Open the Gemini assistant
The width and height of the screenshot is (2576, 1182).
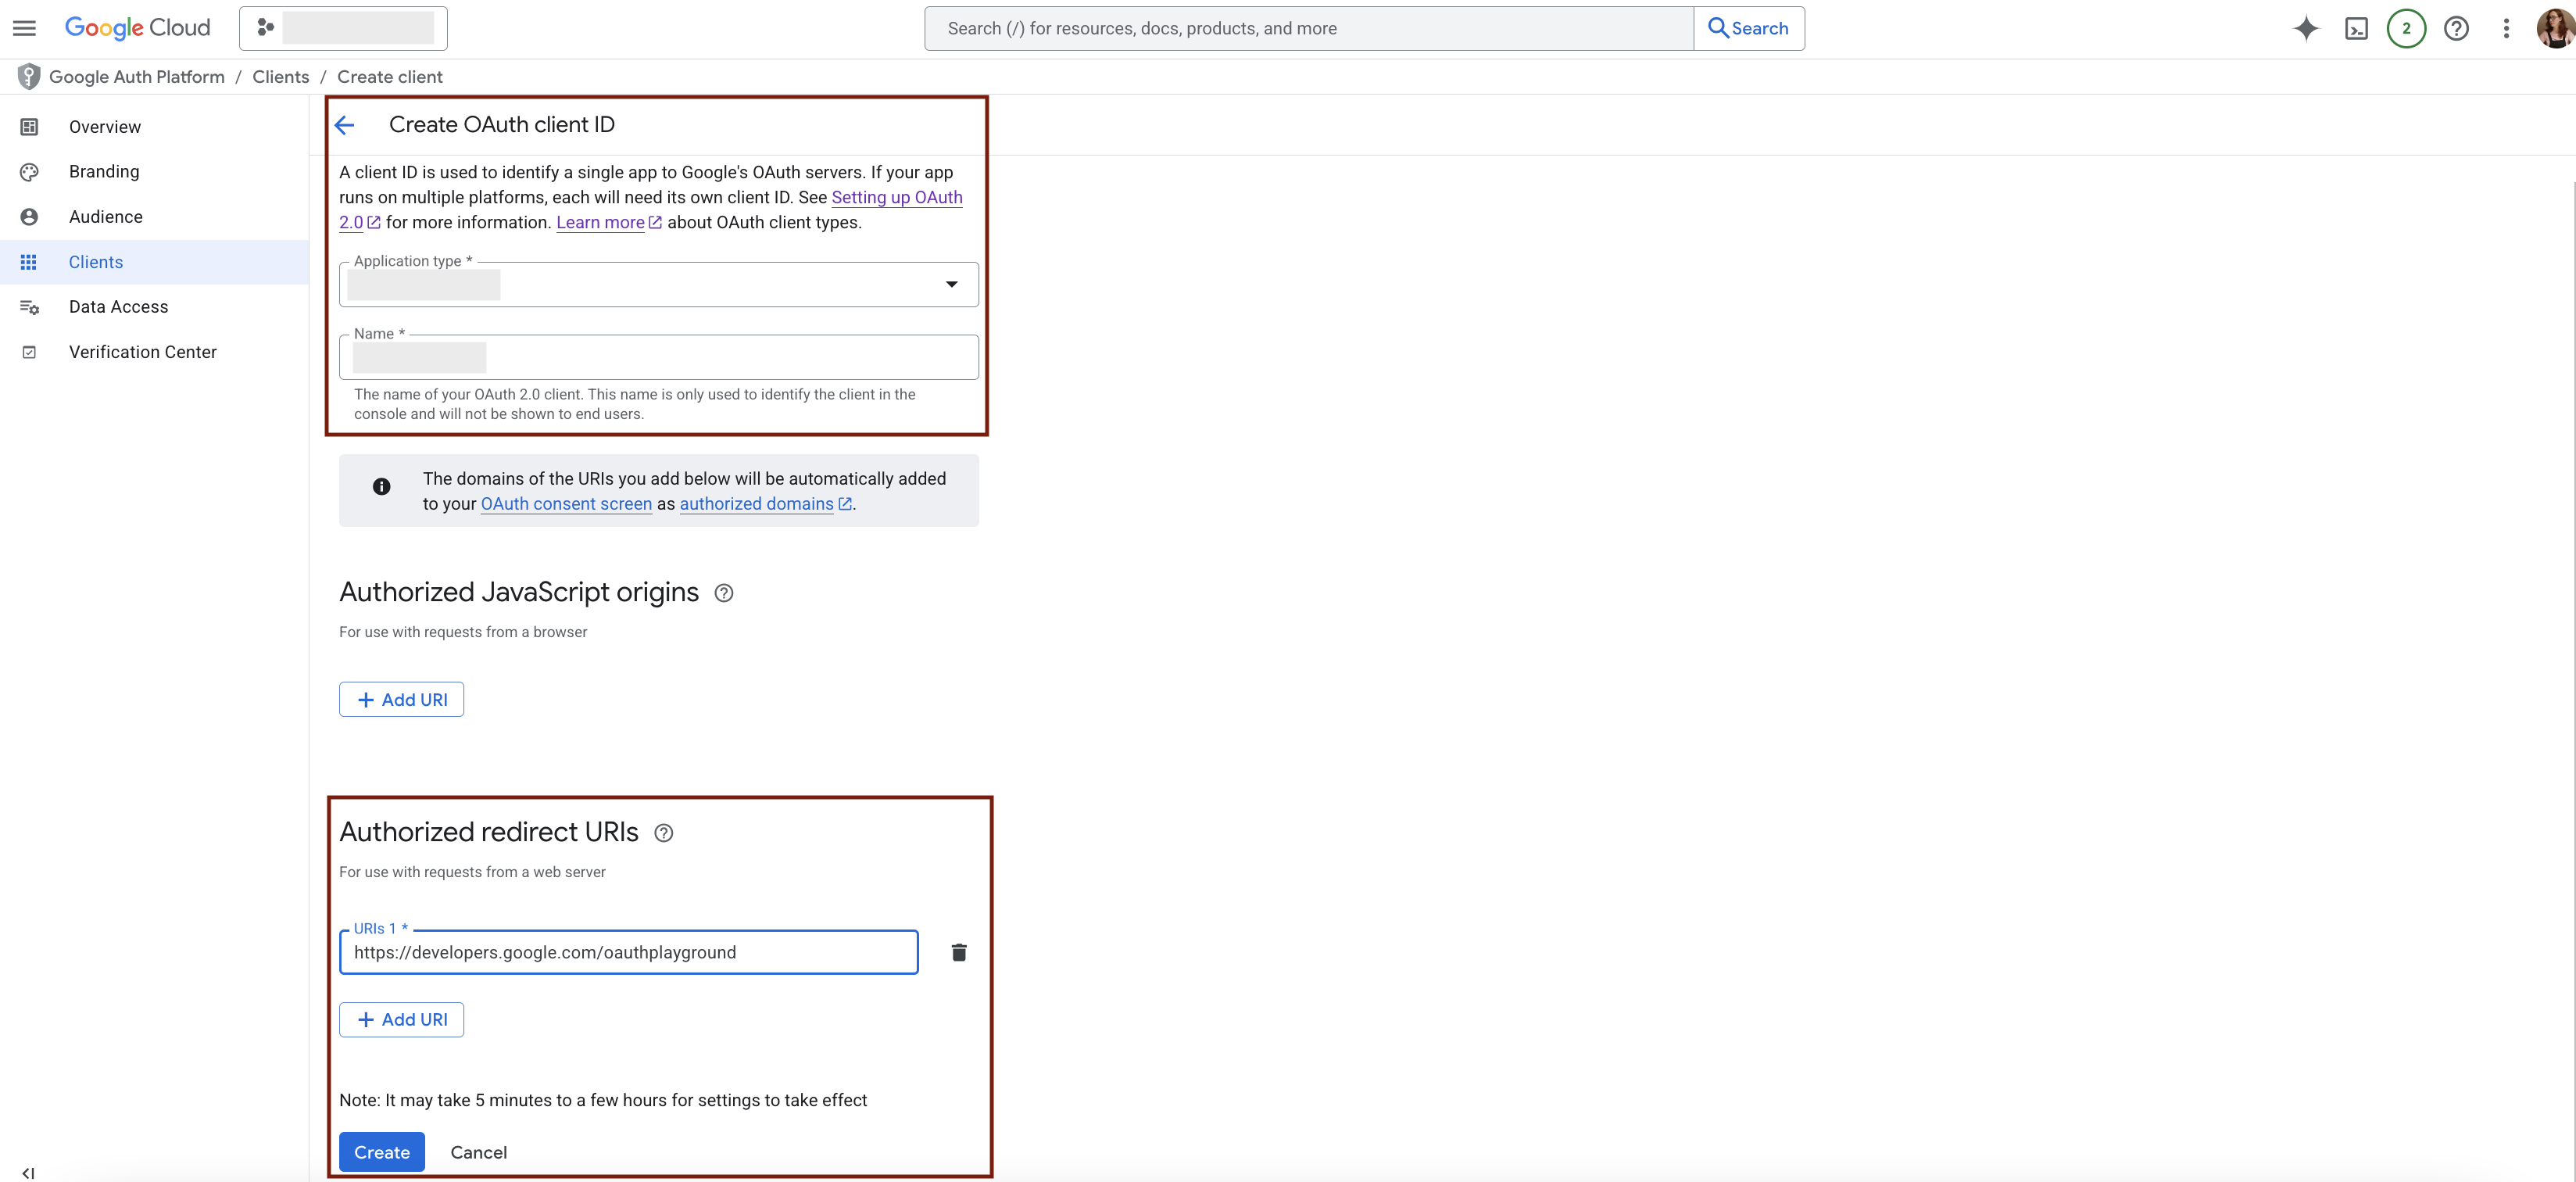point(2305,28)
